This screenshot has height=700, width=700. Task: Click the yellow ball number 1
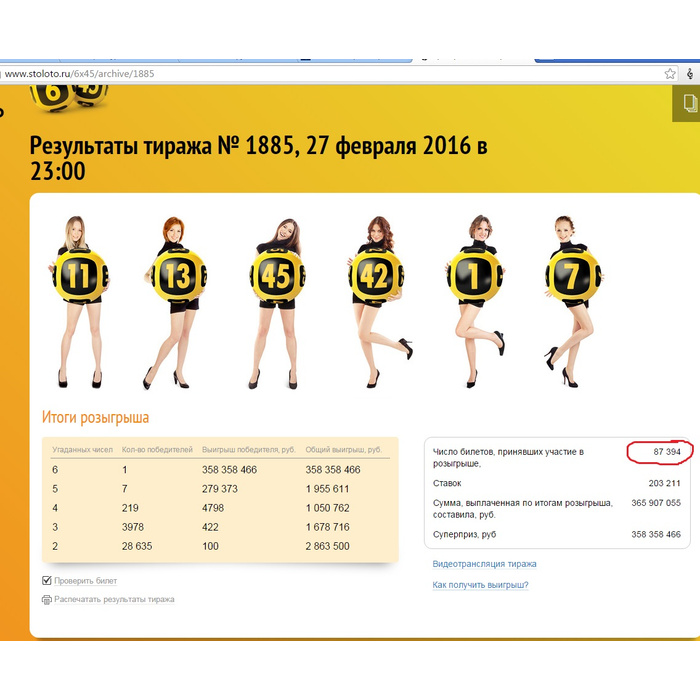click(472, 277)
